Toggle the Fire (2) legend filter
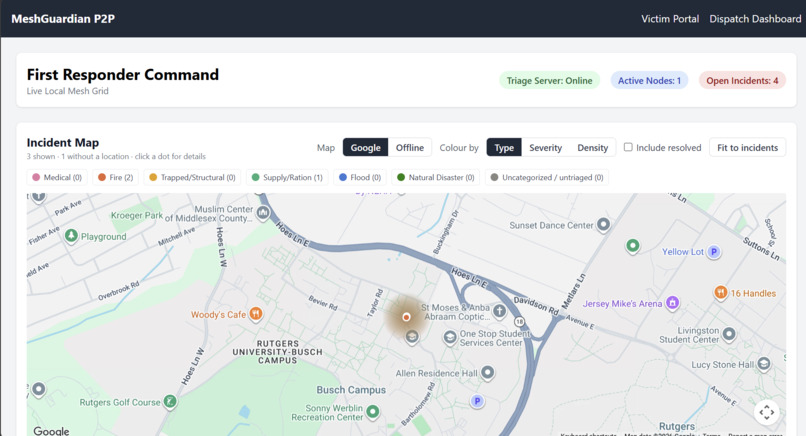This screenshot has width=806, height=436. coord(116,177)
